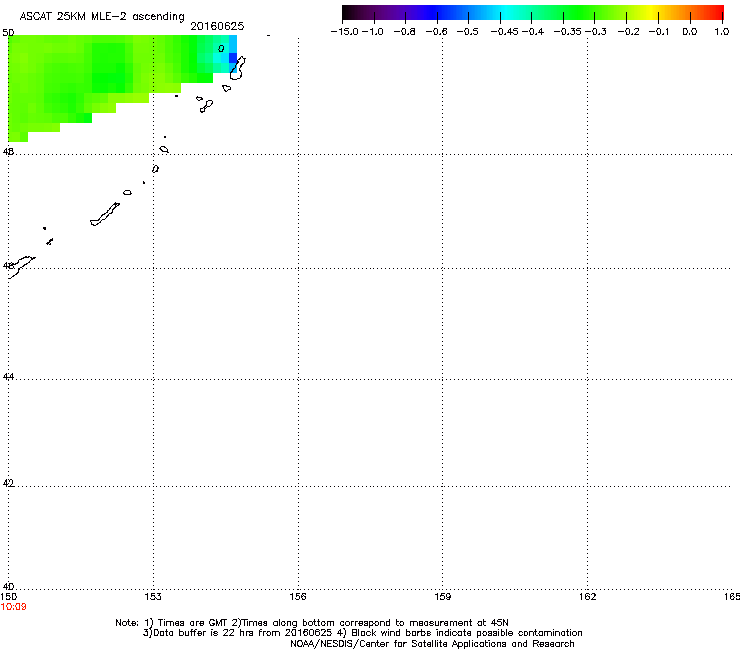The image size is (740, 650).
Task: Click the long island outline near 47N
Action: pos(105,214)
